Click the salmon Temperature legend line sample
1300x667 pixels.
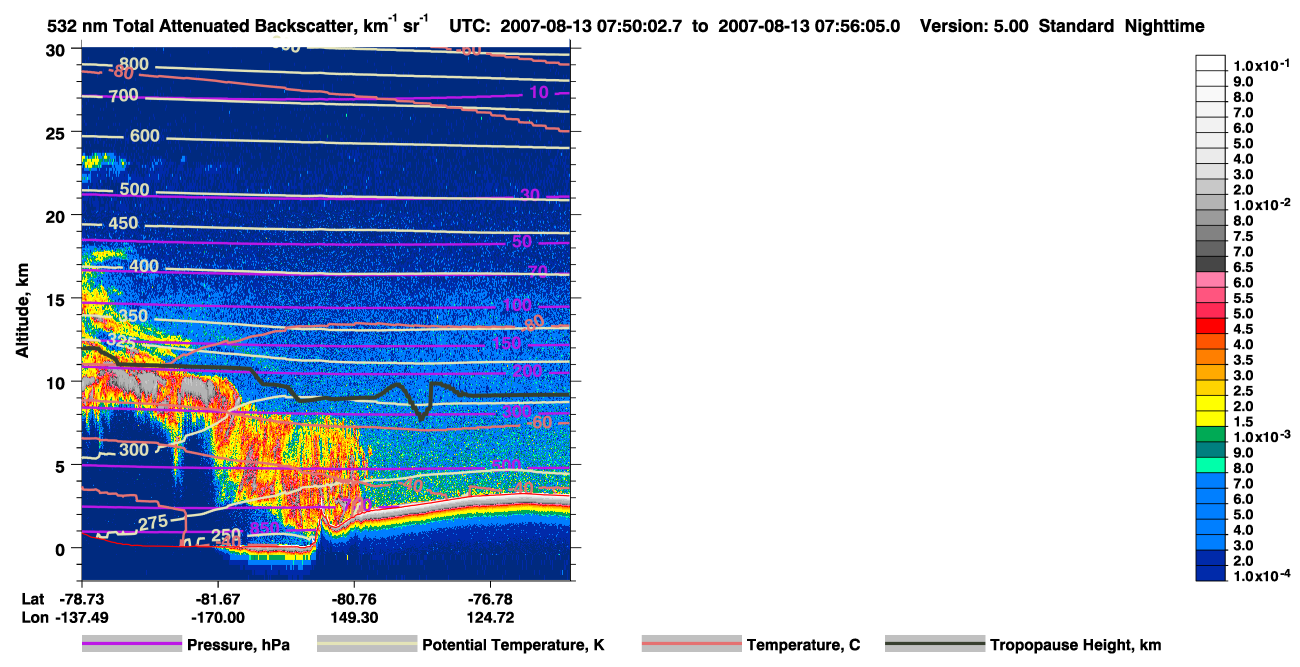click(691, 645)
